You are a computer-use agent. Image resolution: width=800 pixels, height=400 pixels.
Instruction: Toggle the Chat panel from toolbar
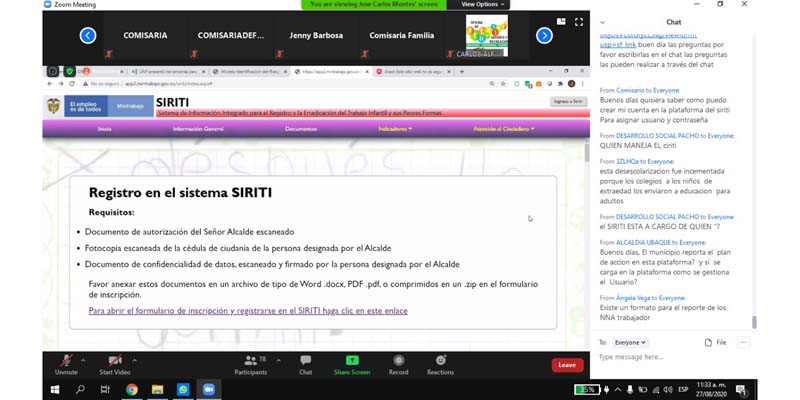[306, 365]
